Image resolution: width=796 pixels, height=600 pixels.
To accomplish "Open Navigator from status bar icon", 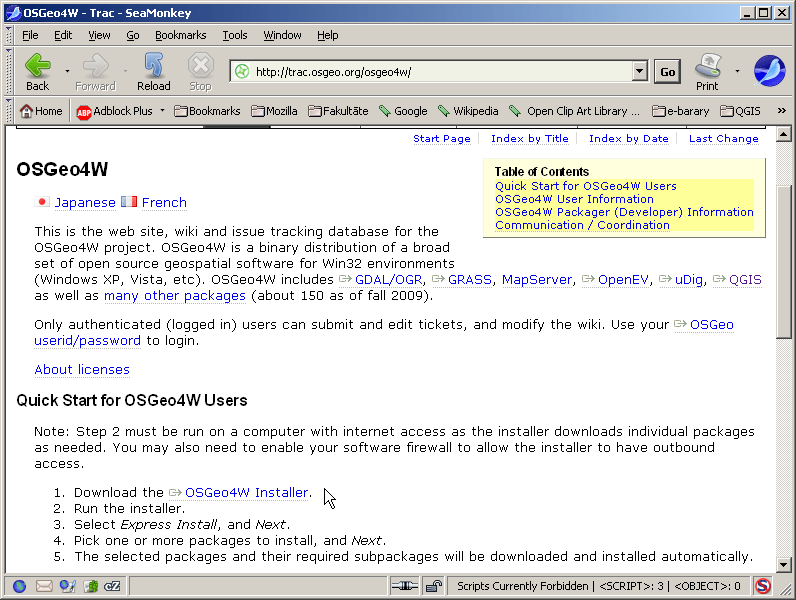I will click(x=19, y=586).
